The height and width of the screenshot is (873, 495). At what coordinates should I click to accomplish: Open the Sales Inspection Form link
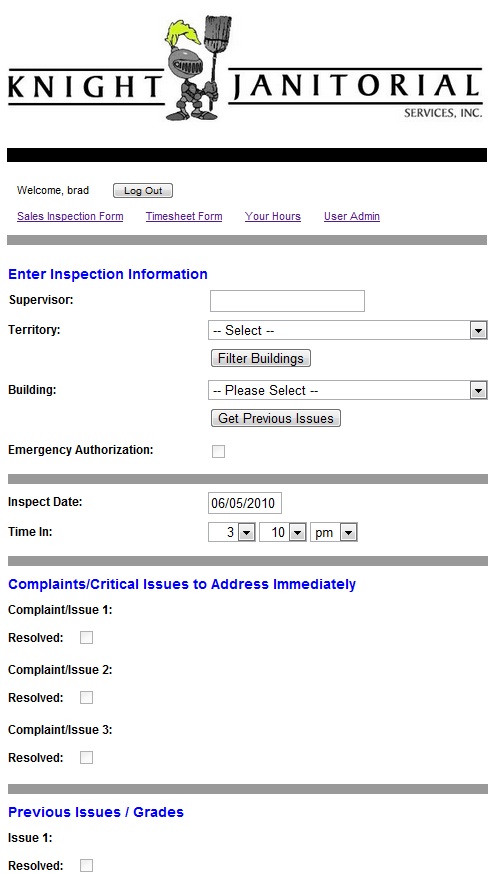70,216
